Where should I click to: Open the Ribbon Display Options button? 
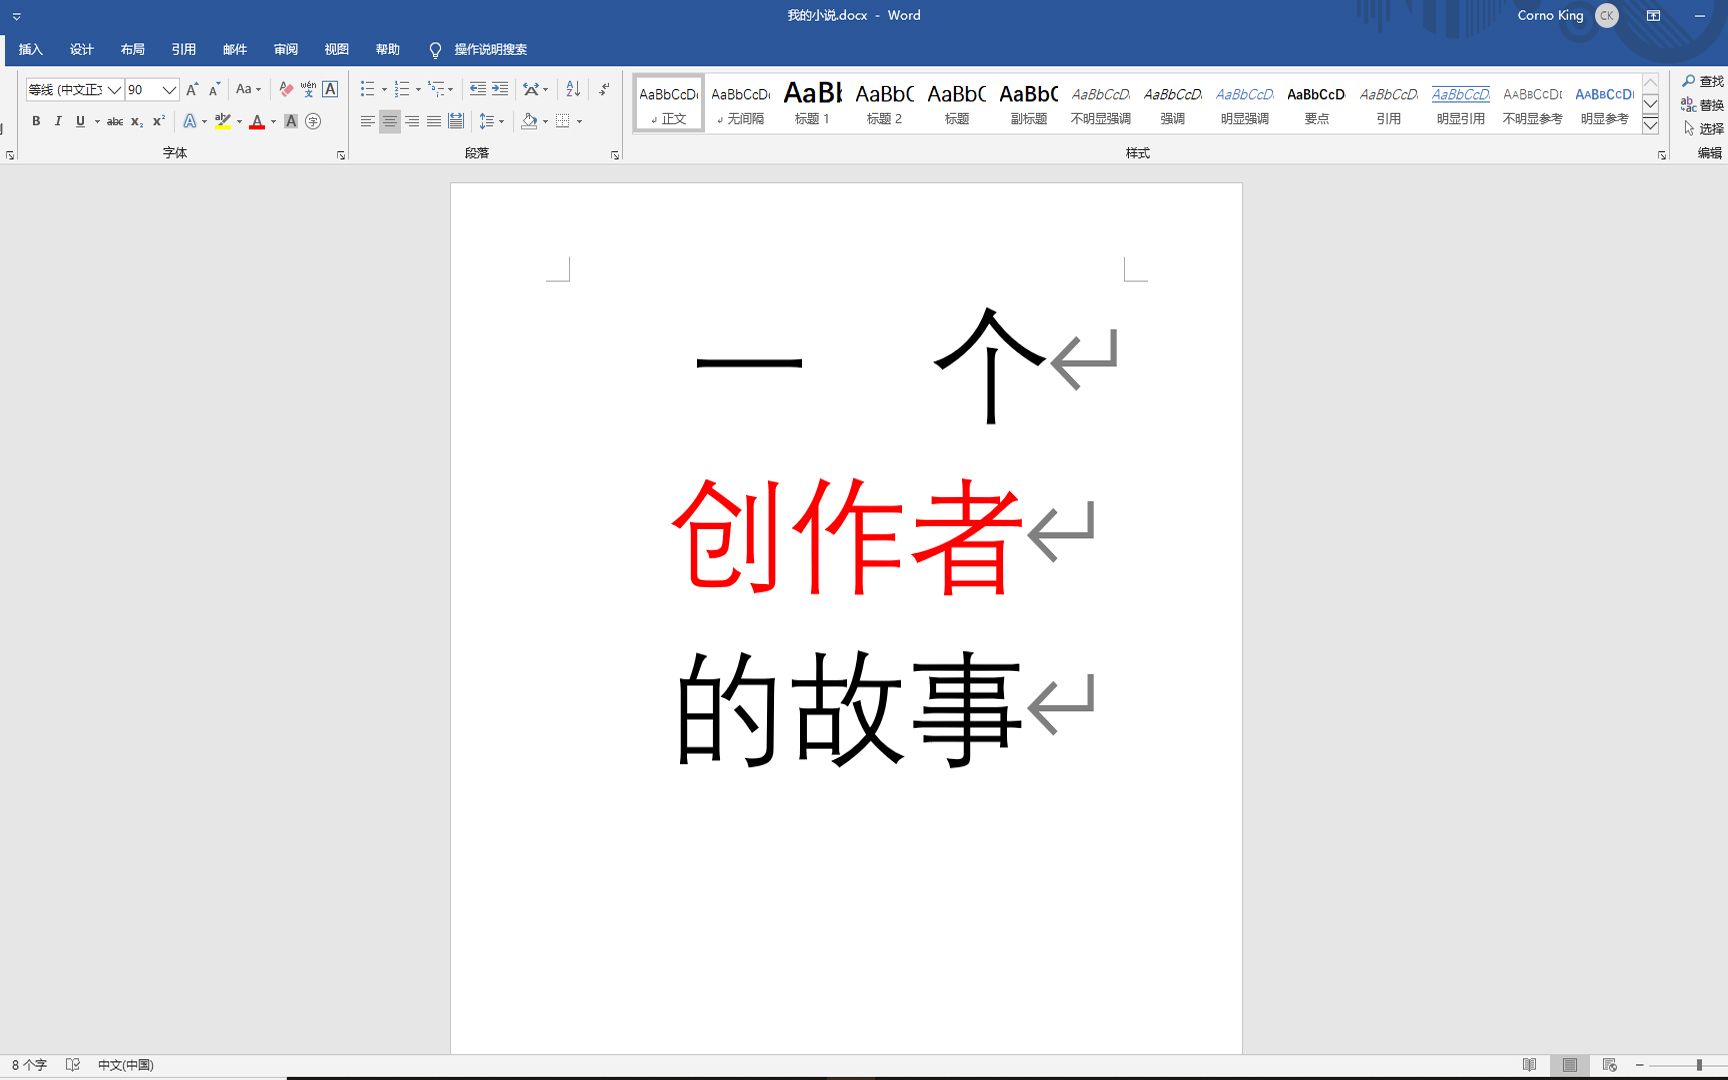click(x=1653, y=15)
